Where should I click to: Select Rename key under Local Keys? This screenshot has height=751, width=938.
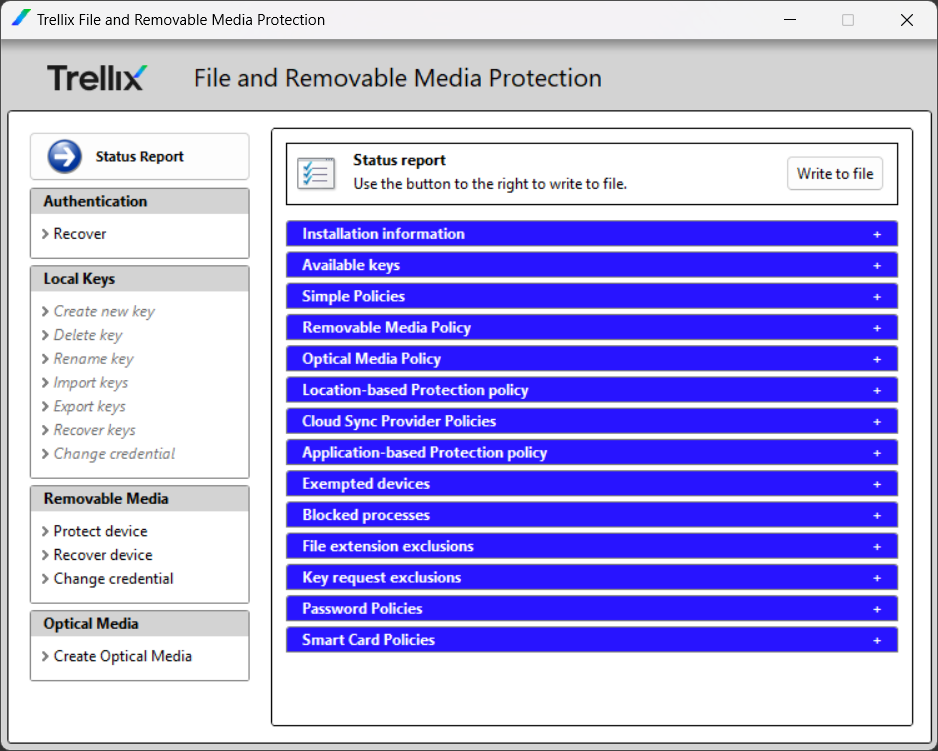coord(93,358)
